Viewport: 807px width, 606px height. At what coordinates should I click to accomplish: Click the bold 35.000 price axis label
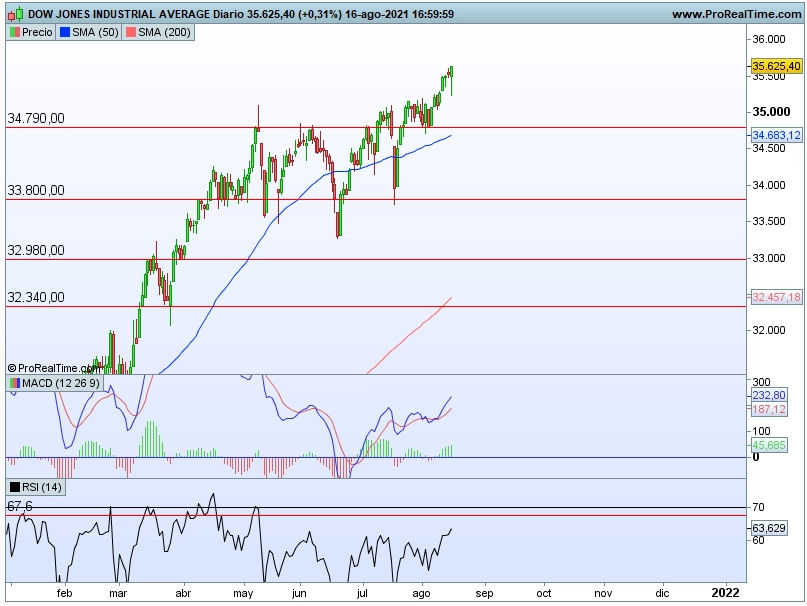pyautogui.click(x=771, y=112)
